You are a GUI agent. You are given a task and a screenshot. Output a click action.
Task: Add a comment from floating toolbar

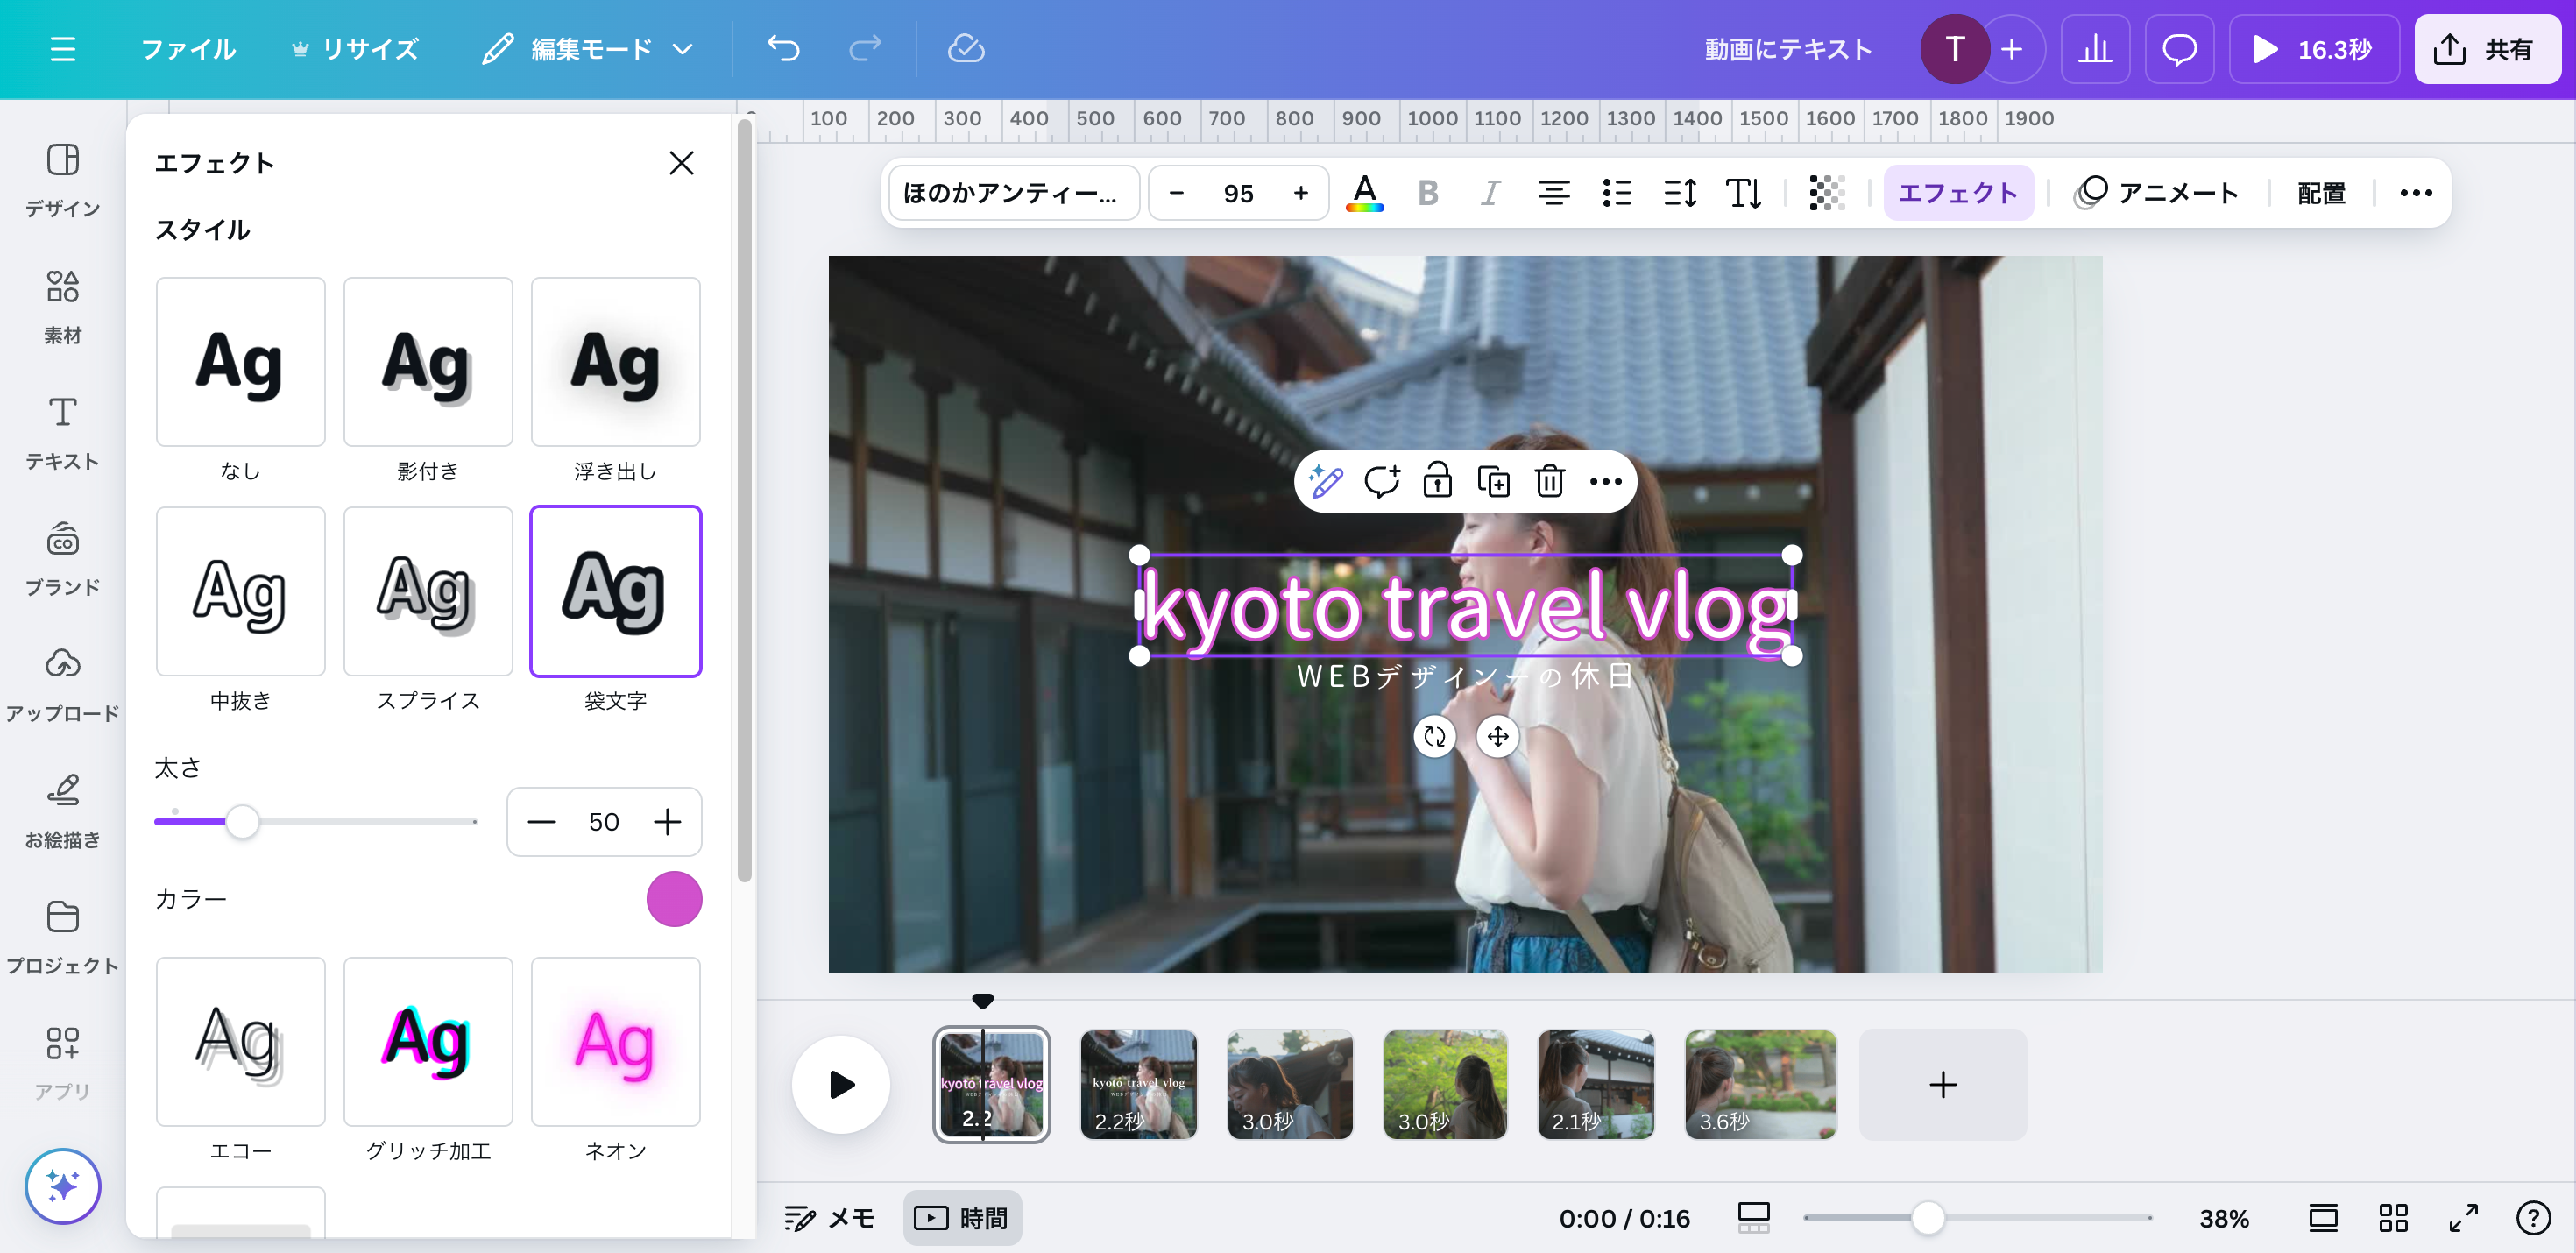pos(1382,481)
